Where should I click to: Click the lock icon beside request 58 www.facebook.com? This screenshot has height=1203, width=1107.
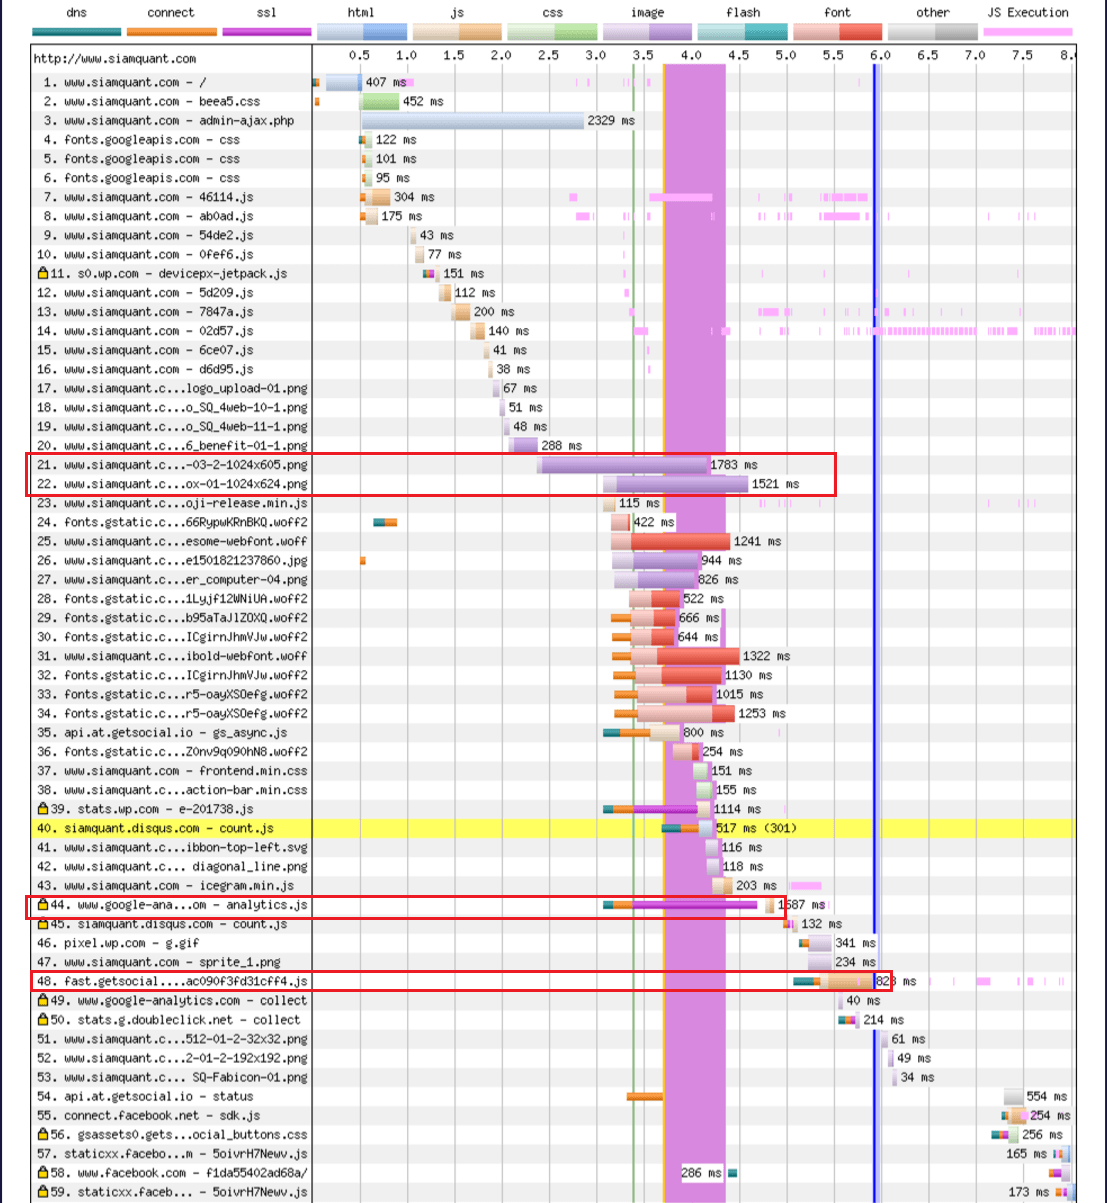point(43,1173)
